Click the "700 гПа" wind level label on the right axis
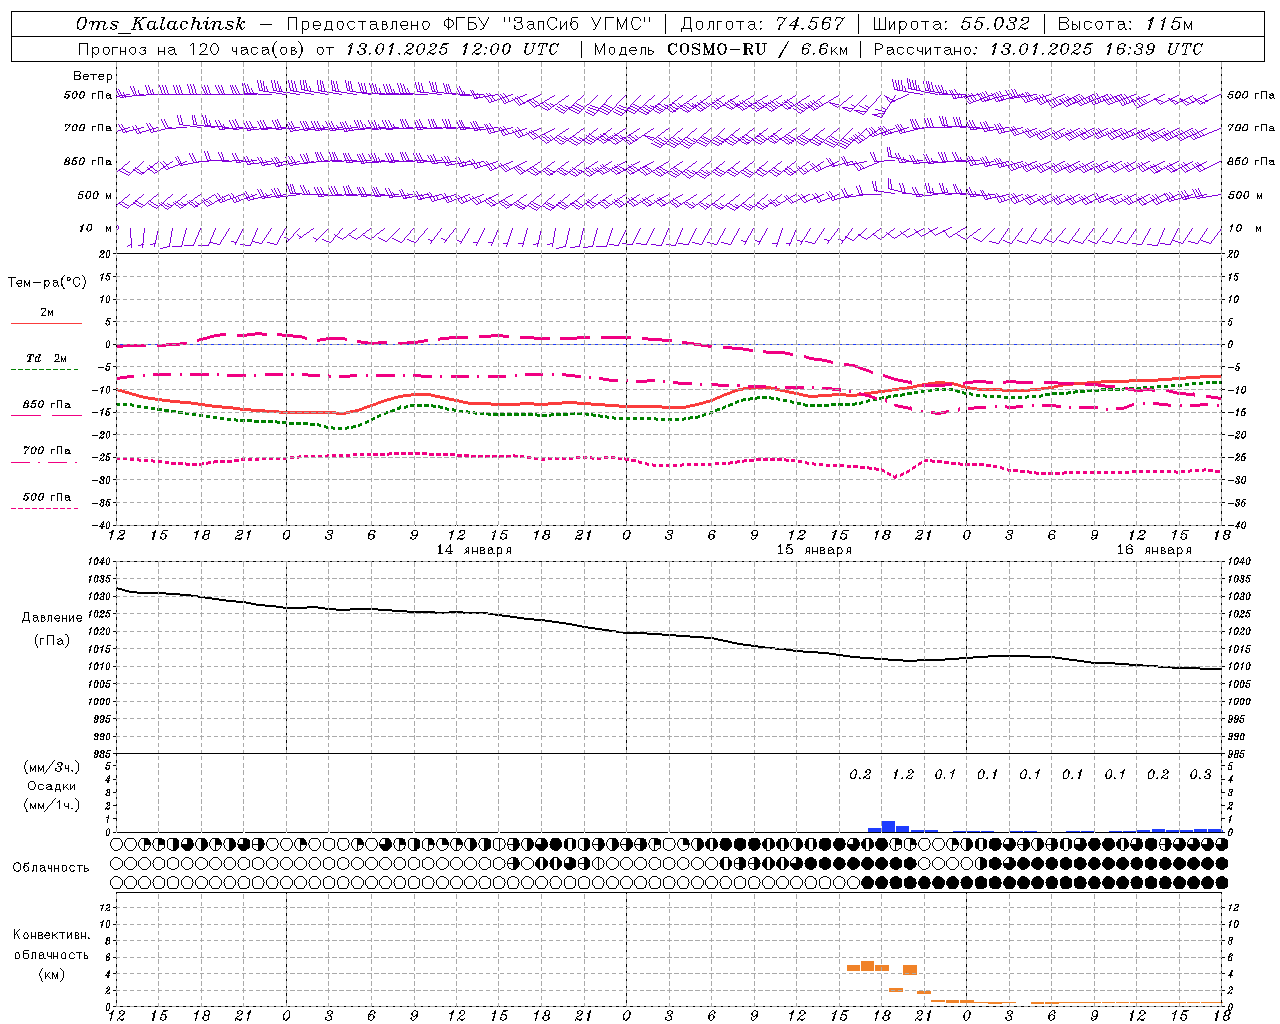This screenshot has width=1280, height=1024. [x=1251, y=128]
